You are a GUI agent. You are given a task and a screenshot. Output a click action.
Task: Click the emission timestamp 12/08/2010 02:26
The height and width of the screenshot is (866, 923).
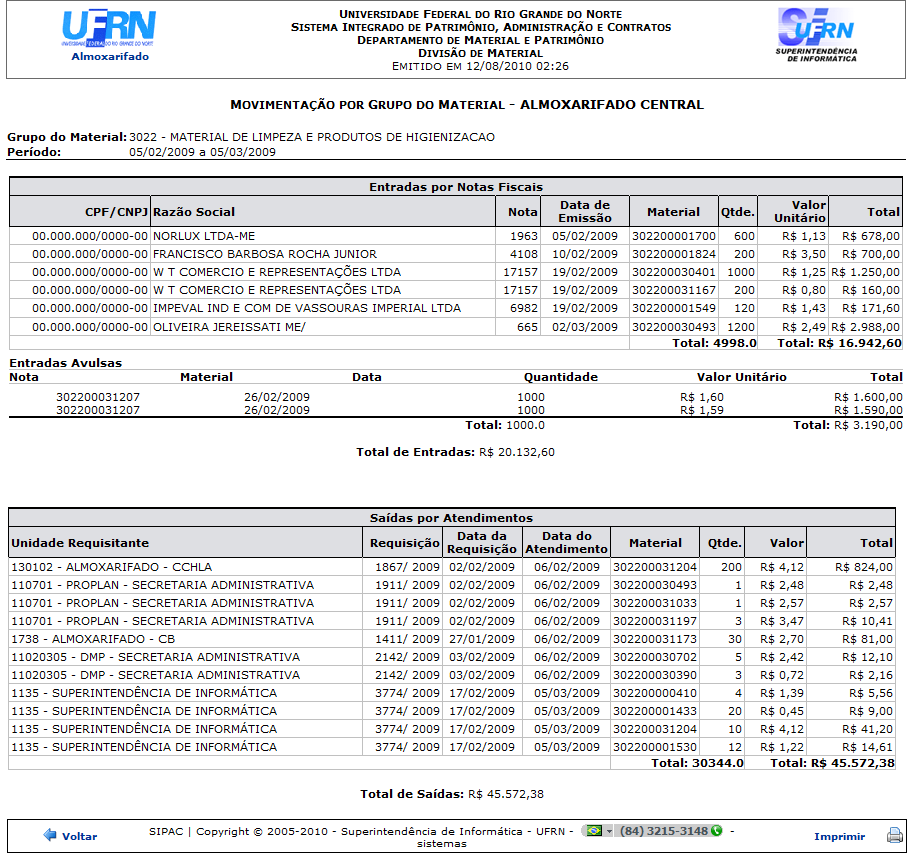517,66
